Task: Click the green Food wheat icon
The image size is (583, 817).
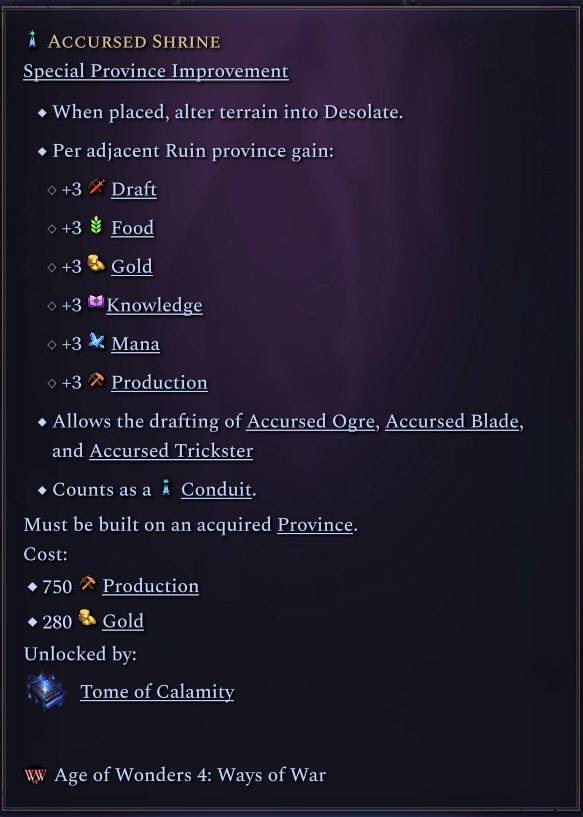Action: 96,226
